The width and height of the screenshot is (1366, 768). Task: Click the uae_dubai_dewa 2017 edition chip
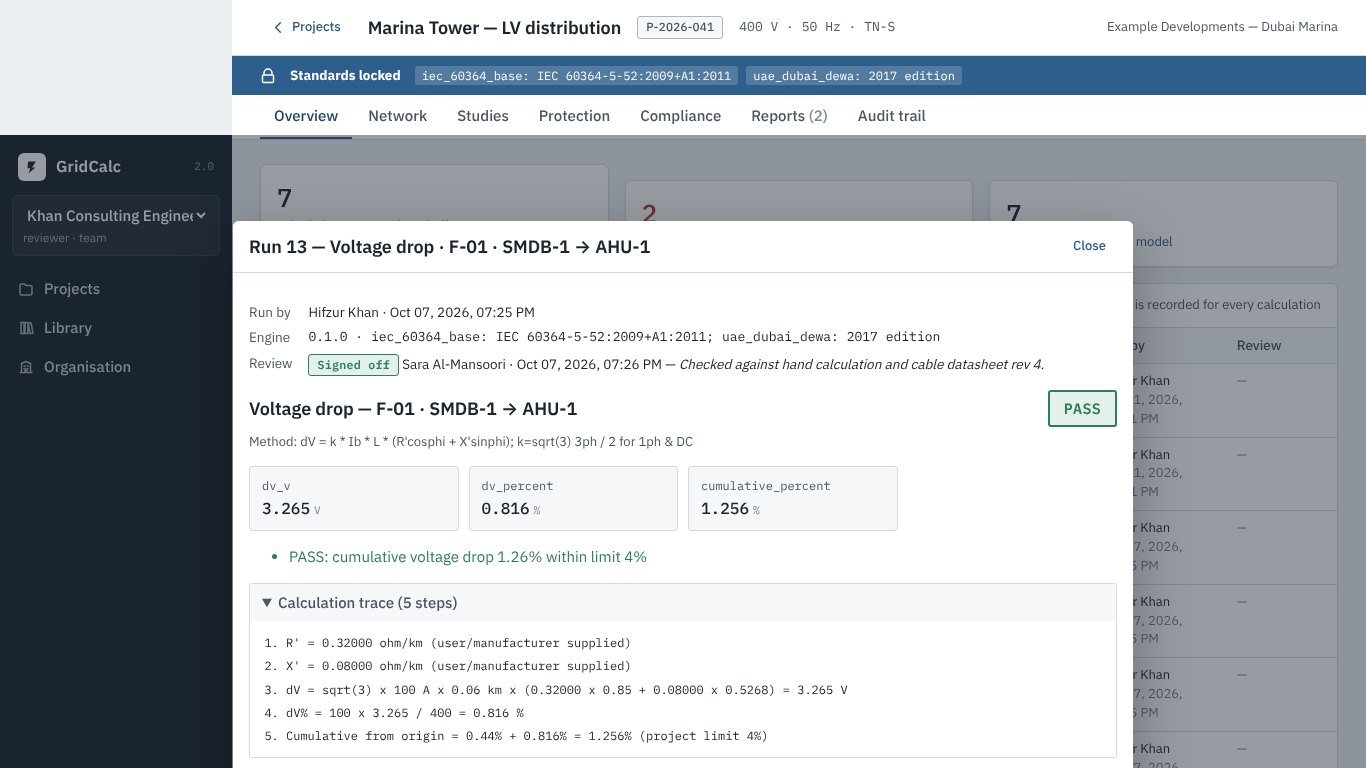[x=854, y=76]
